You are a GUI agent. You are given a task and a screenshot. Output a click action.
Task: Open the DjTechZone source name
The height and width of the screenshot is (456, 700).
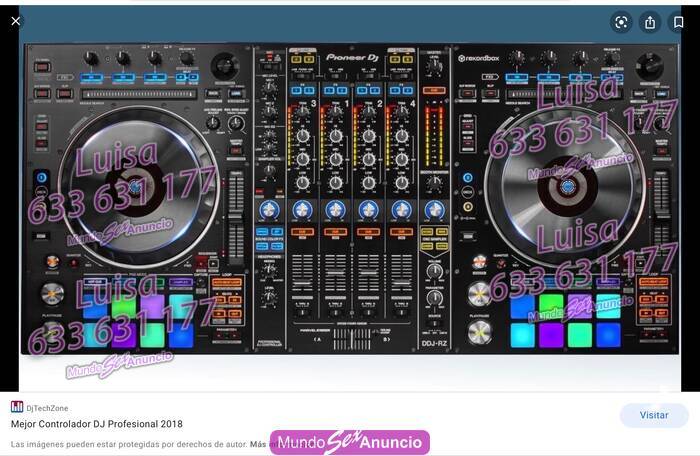click(47, 408)
